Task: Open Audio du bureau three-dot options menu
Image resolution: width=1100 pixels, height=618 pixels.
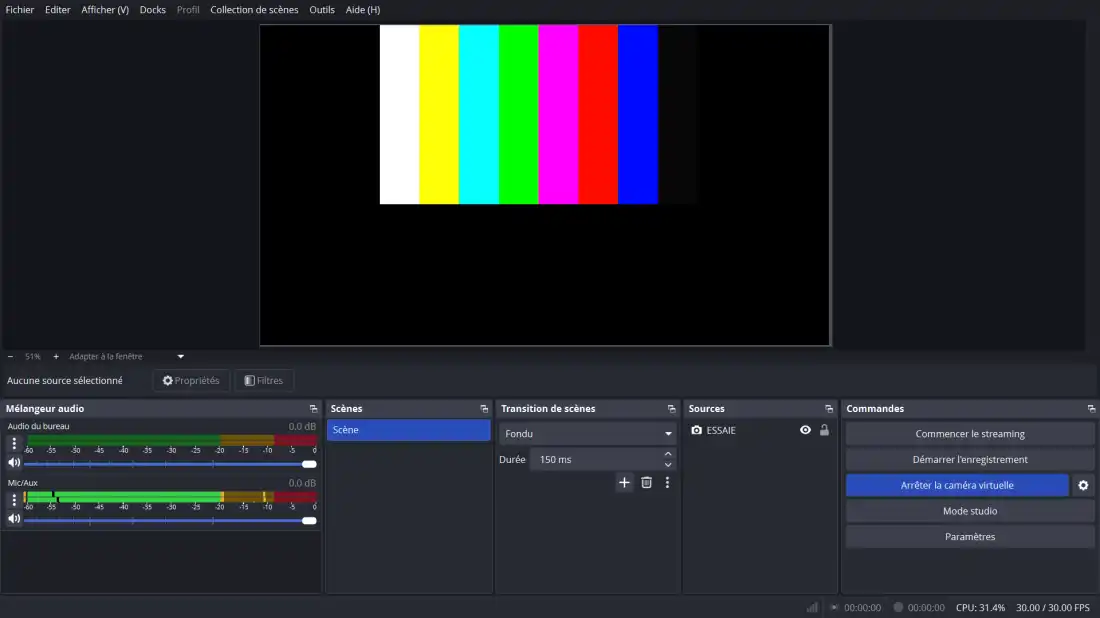Action: coord(14,443)
